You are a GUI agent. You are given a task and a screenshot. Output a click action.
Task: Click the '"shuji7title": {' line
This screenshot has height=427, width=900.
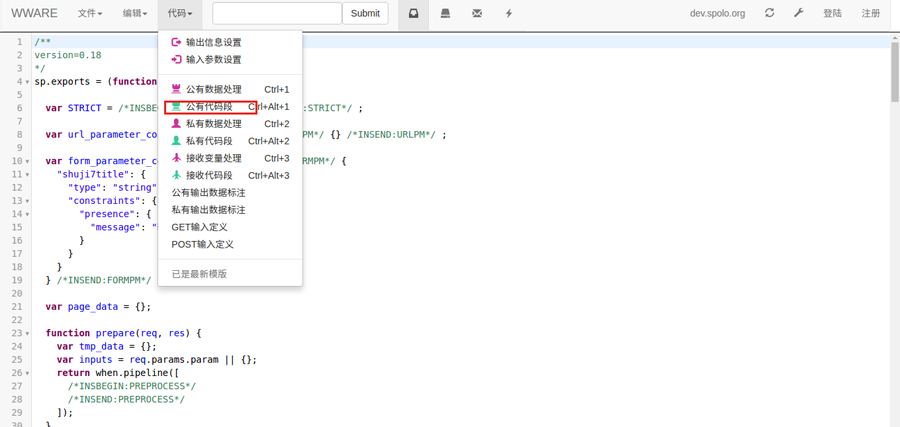101,174
